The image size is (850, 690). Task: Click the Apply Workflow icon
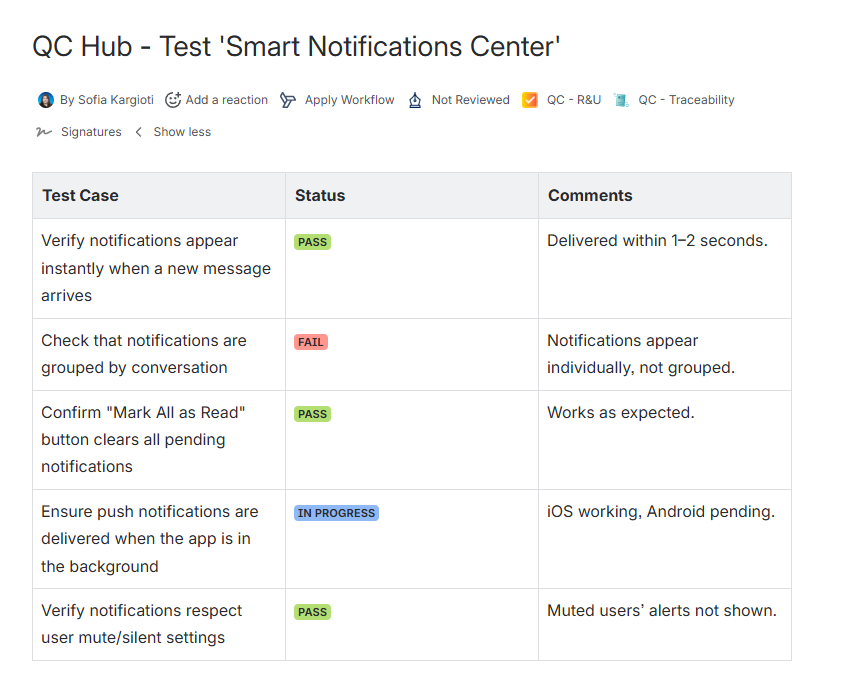coord(288,100)
